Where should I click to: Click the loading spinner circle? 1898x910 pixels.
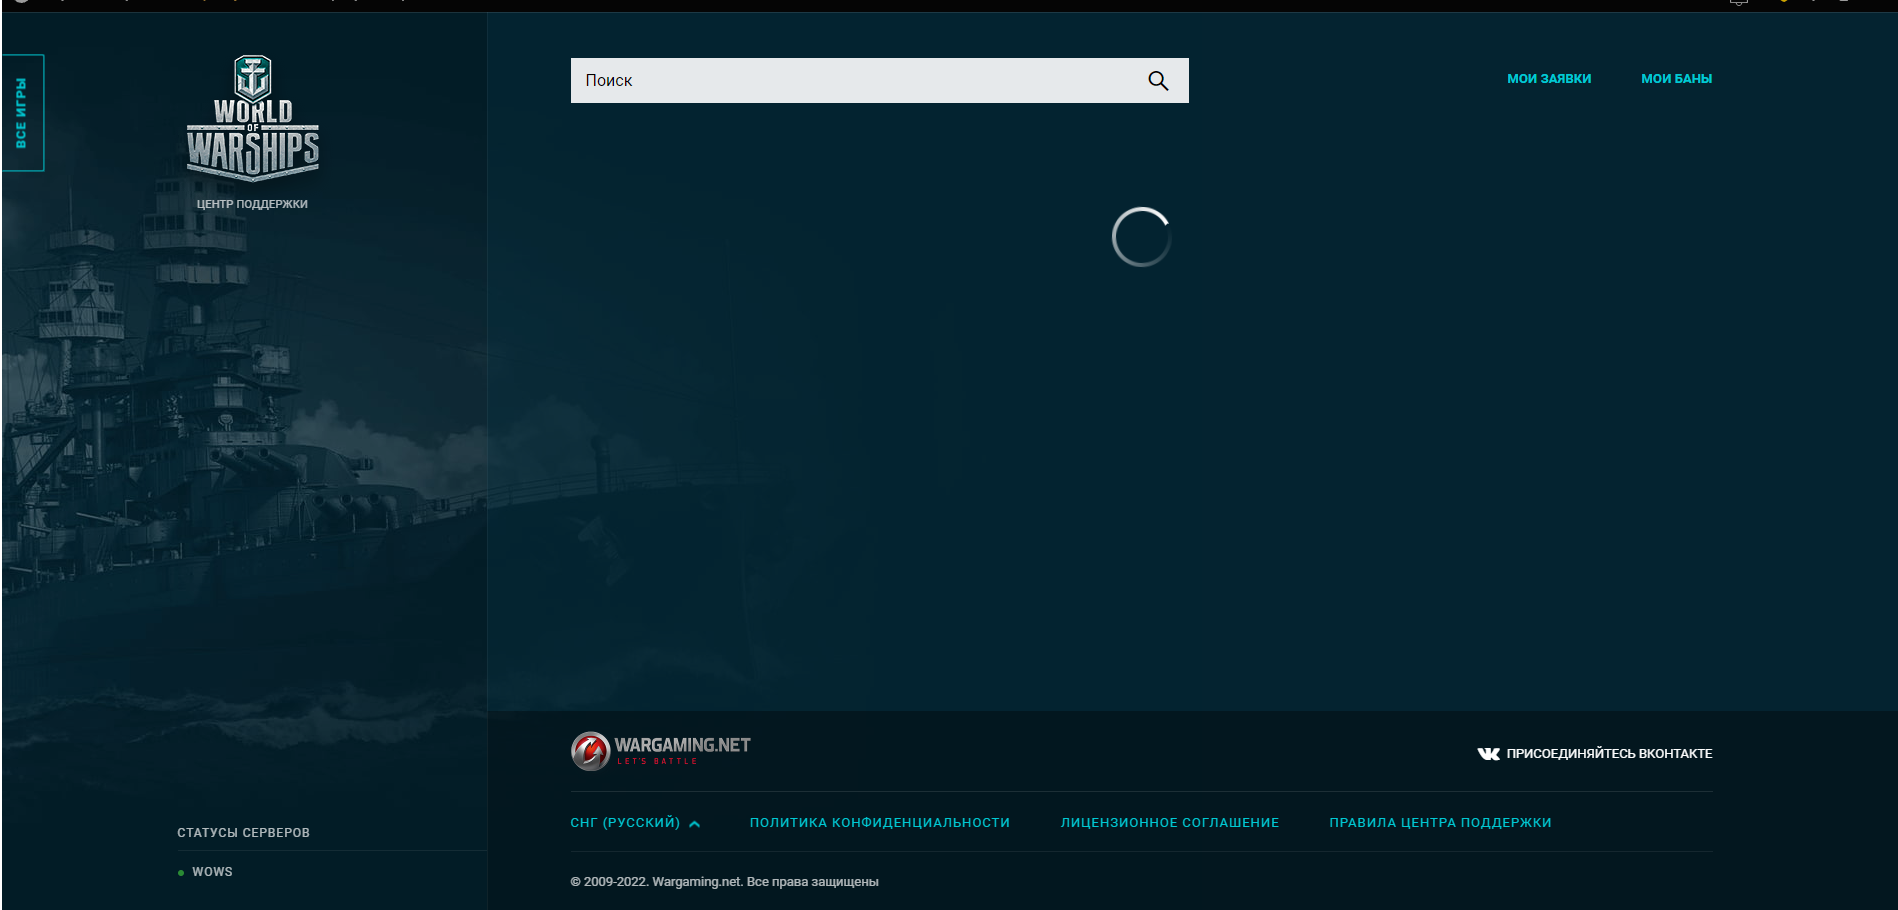click(x=1141, y=237)
